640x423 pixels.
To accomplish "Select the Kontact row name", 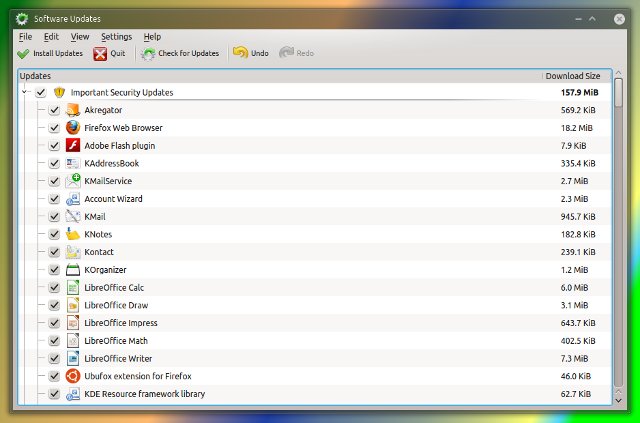I will coord(99,252).
